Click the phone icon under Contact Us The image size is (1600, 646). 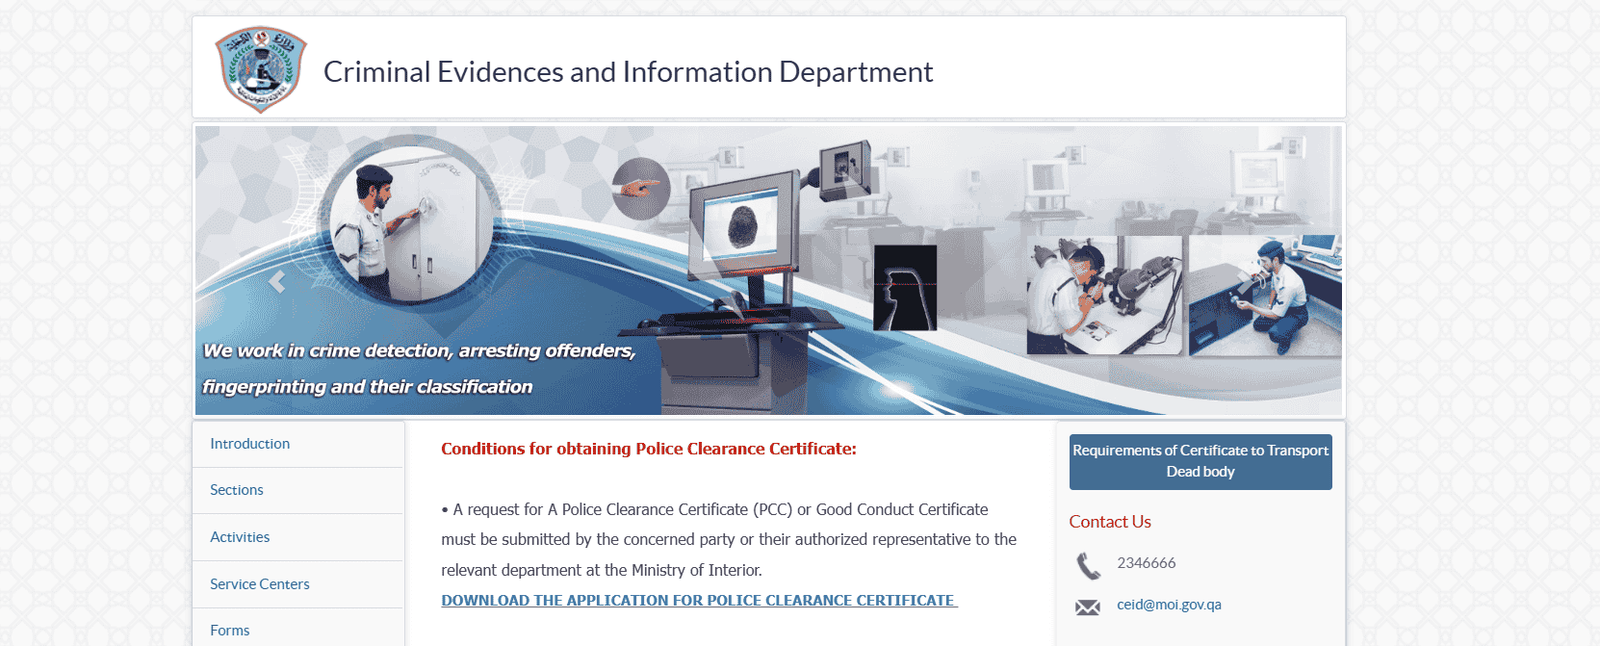[1088, 566]
